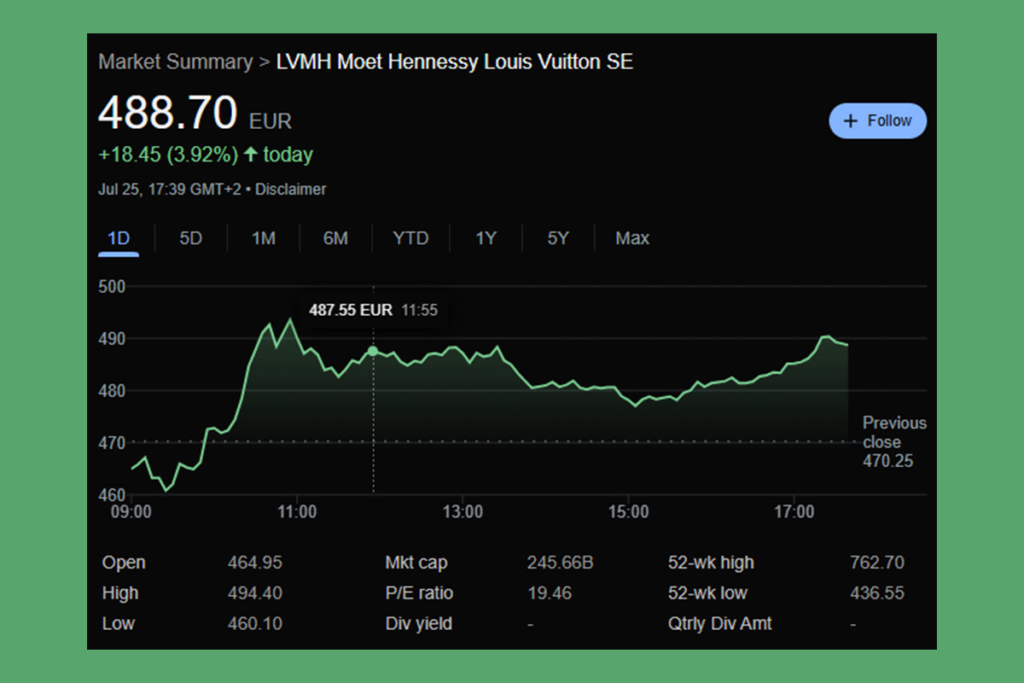Image resolution: width=1024 pixels, height=683 pixels.
Task: Show the 1Y price chart
Action: click(485, 238)
